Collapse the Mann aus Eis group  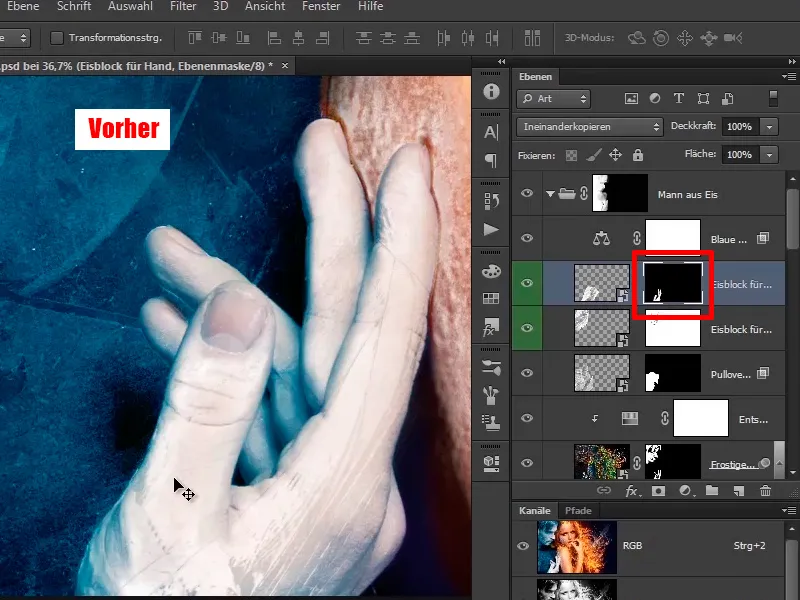[550, 194]
